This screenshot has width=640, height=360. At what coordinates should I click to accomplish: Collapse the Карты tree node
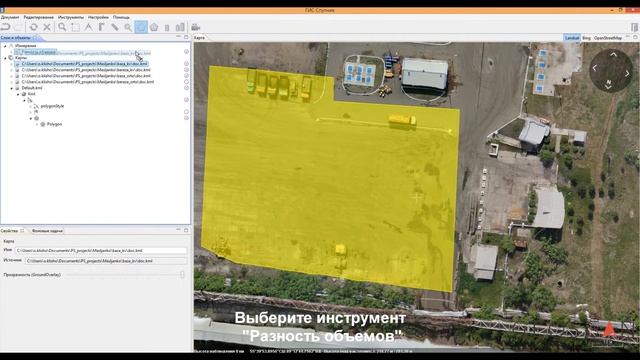(x=5, y=58)
